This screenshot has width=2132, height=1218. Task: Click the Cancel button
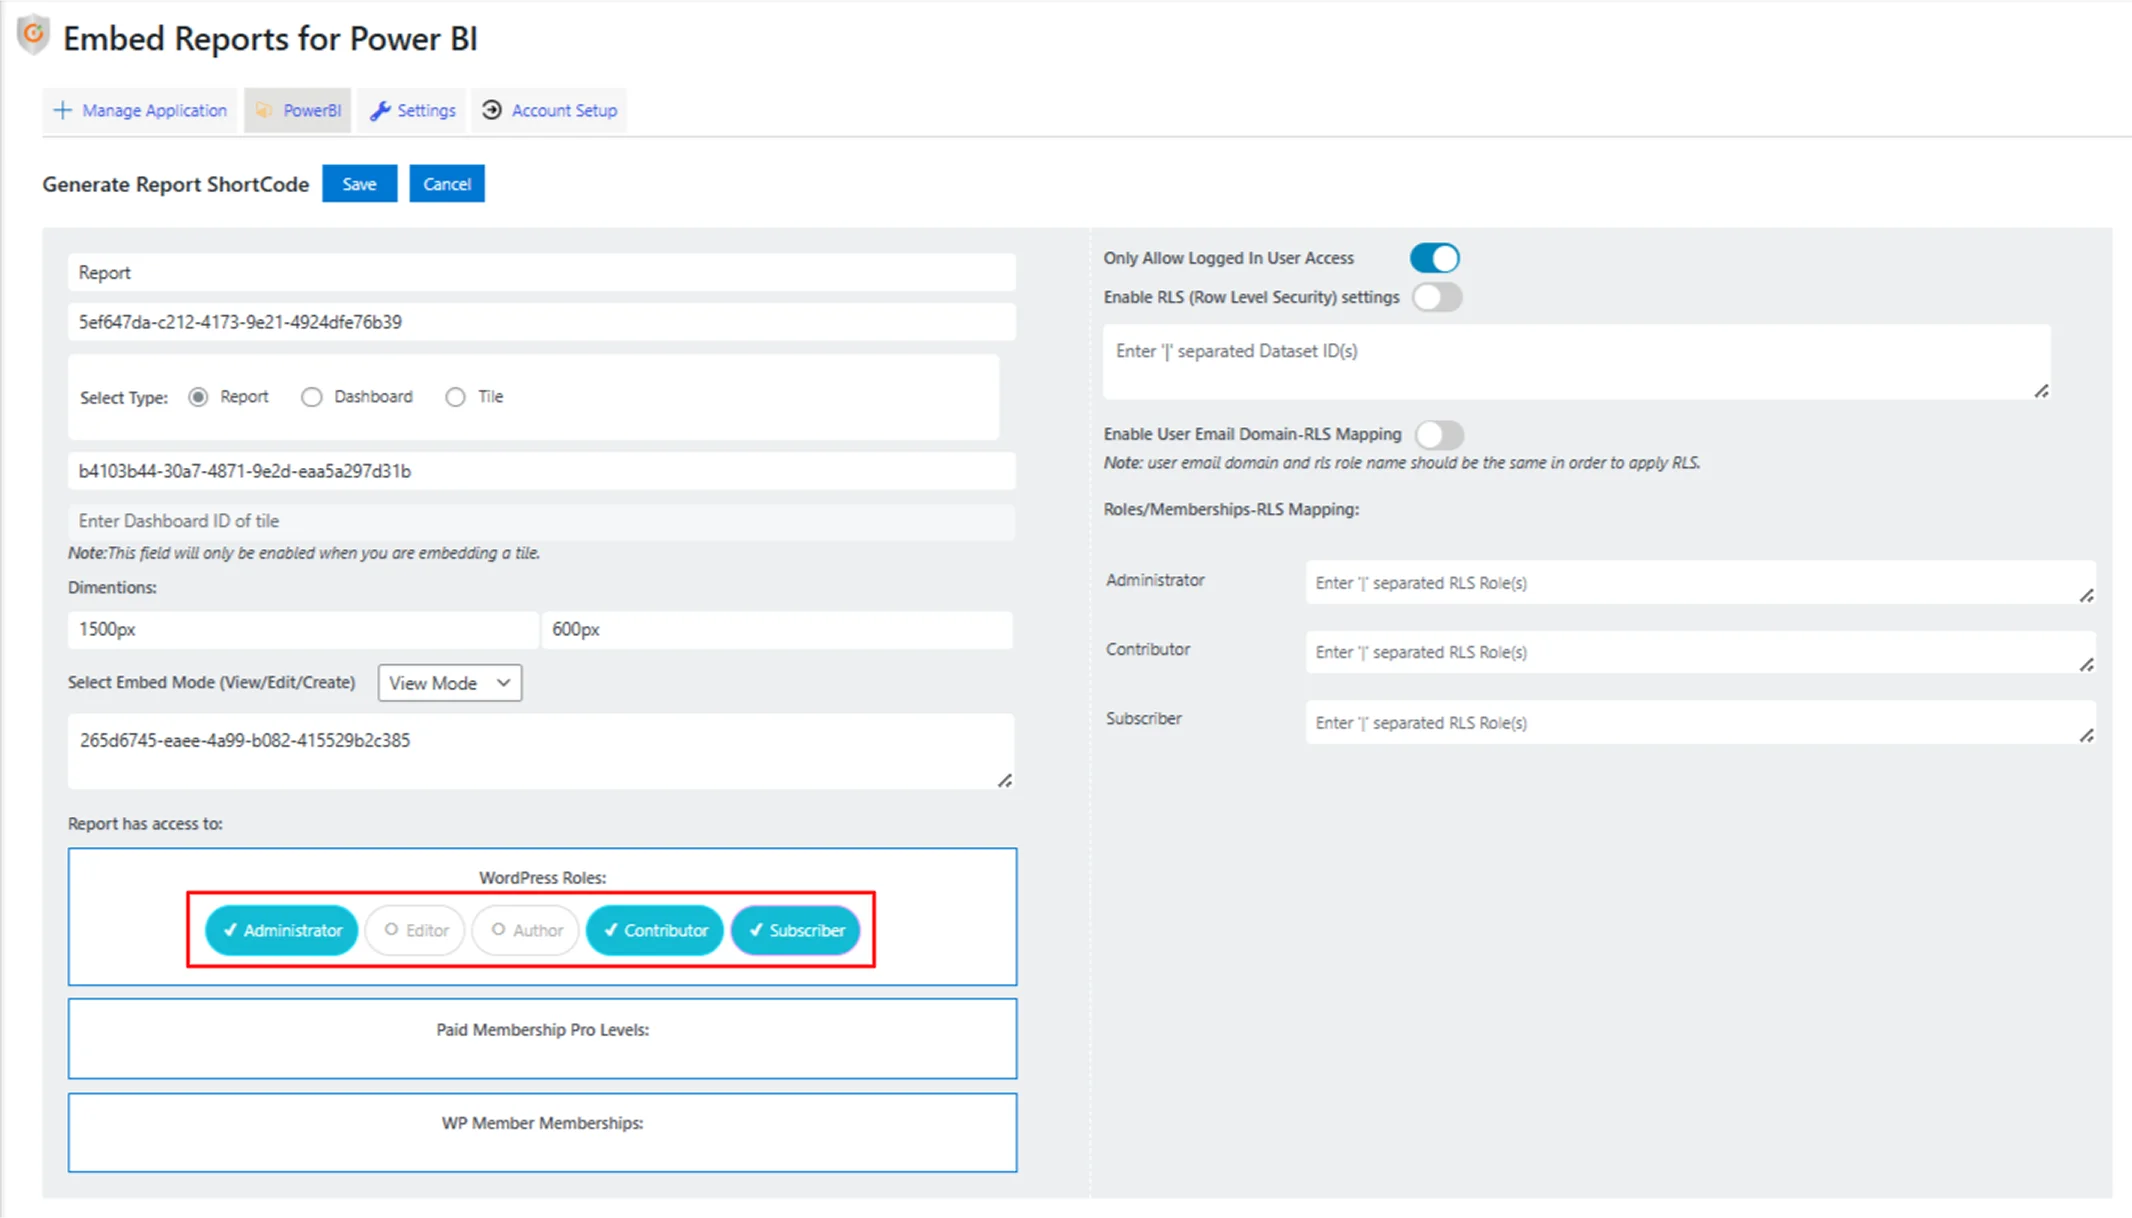pyautogui.click(x=447, y=184)
